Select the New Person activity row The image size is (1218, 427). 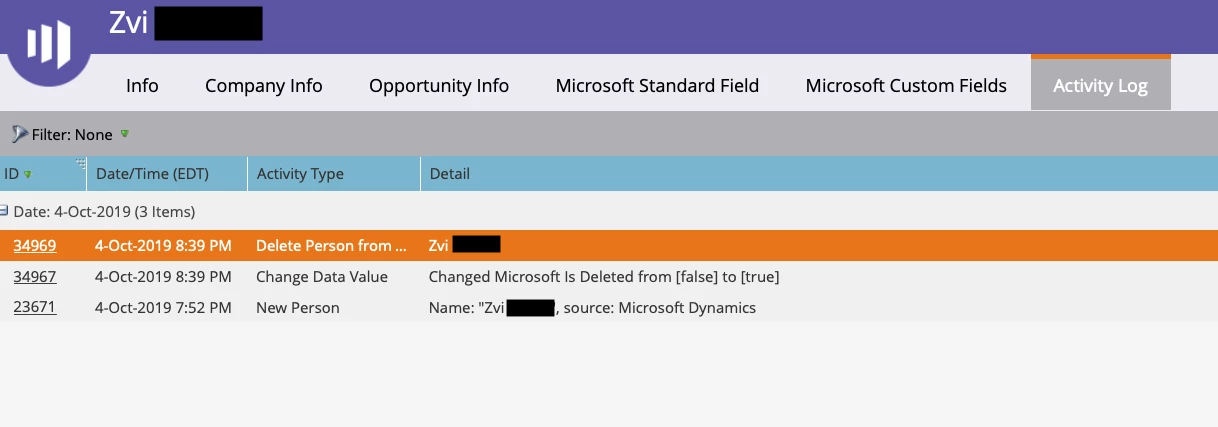pos(609,307)
